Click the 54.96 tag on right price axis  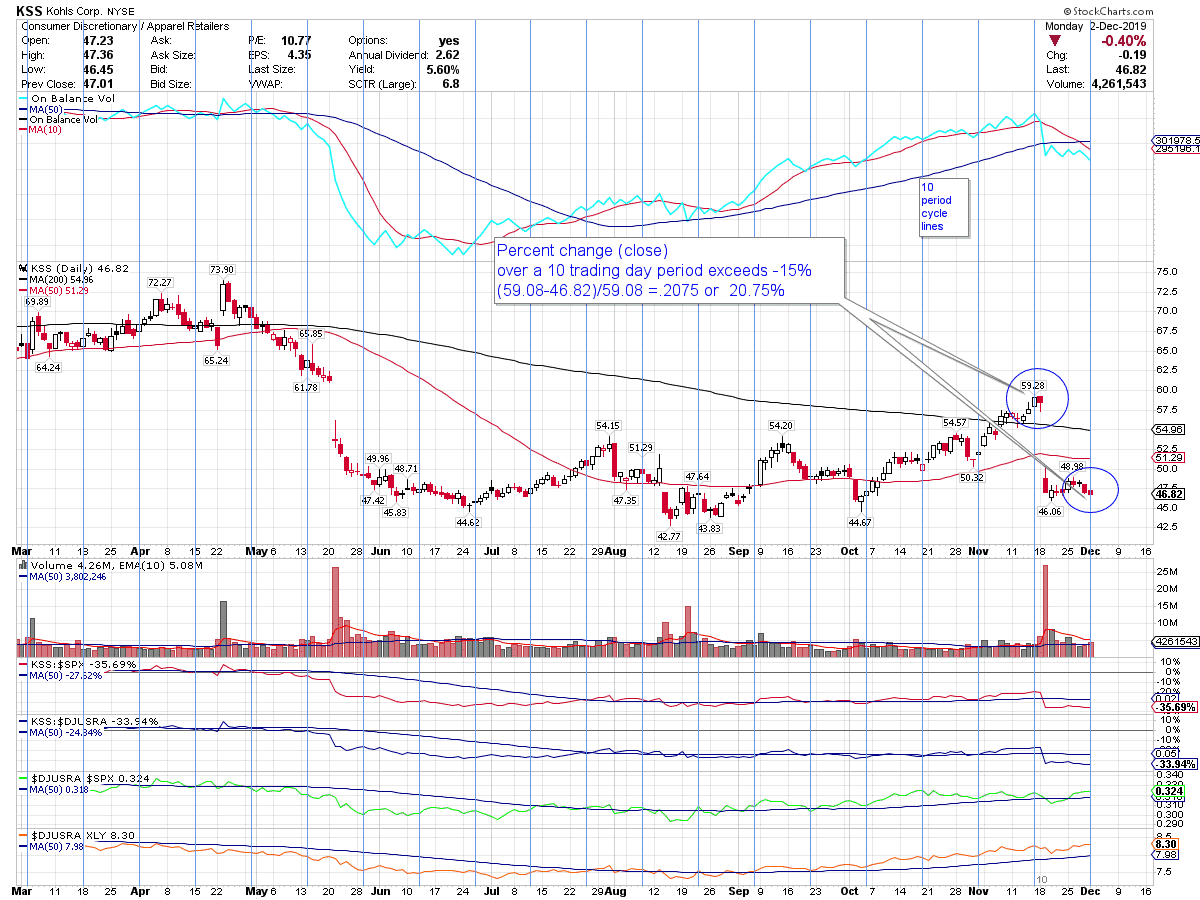click(1169, 429)
